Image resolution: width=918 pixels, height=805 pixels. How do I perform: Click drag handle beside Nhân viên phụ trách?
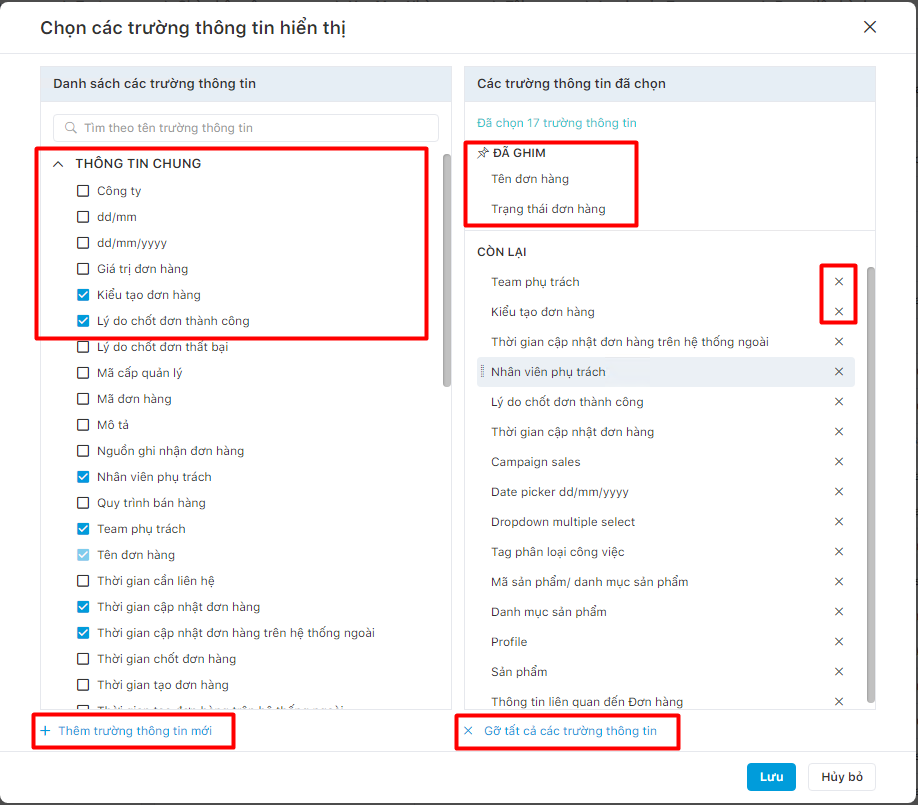[x=482, y=371]
